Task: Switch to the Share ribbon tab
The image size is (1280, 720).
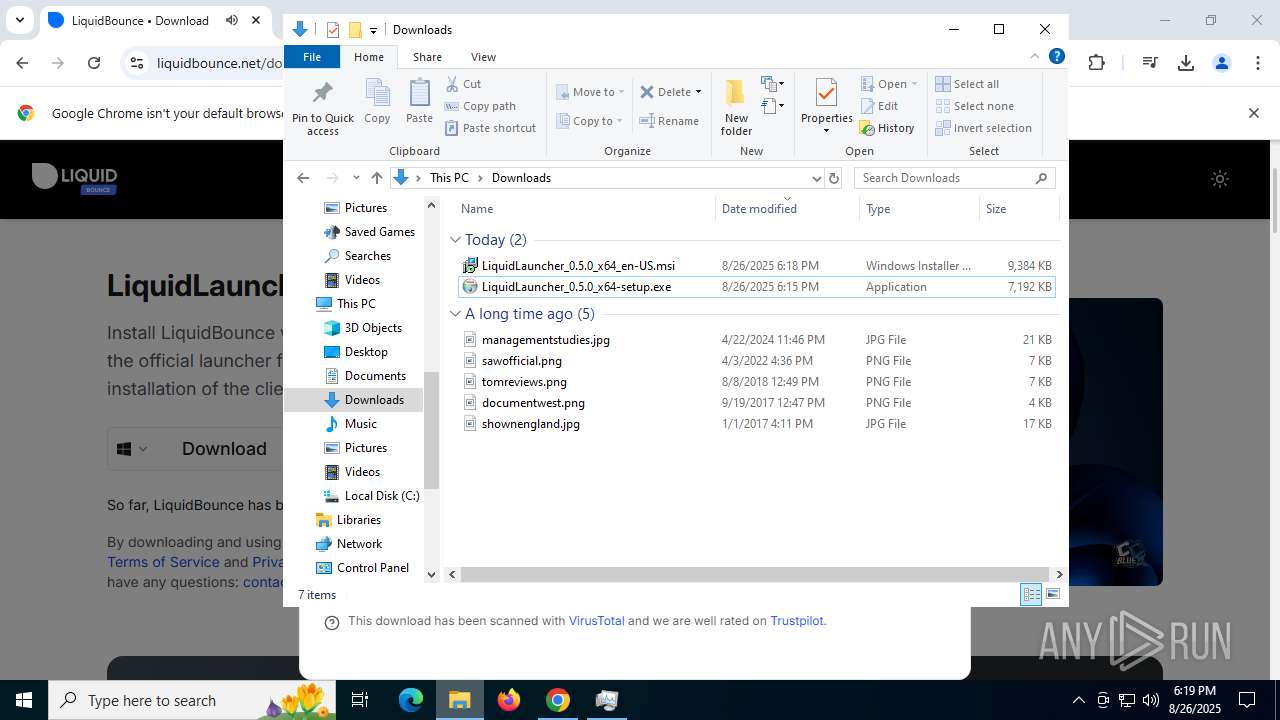Action: (x=427, y=57)
